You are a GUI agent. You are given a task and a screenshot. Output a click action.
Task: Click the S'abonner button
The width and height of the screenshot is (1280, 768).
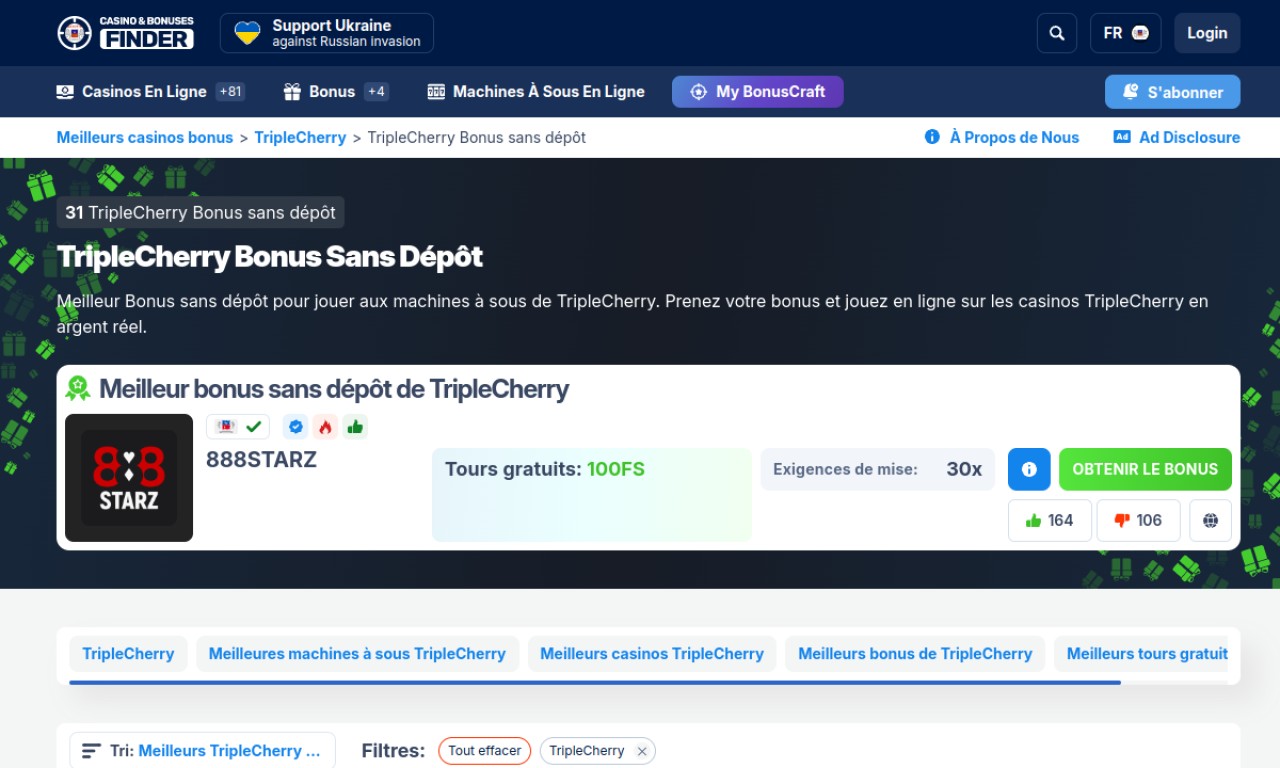pos(1172,92)
